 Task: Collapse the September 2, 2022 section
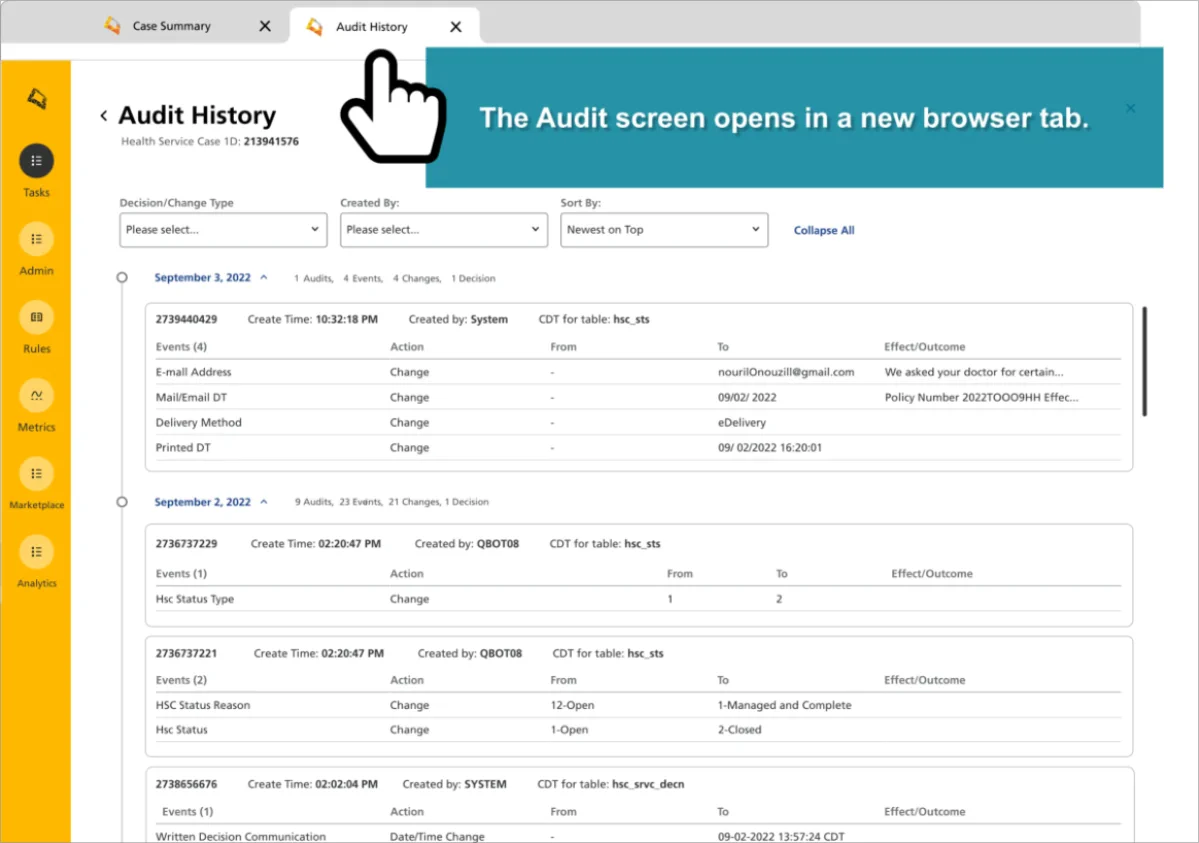[264, 502]
